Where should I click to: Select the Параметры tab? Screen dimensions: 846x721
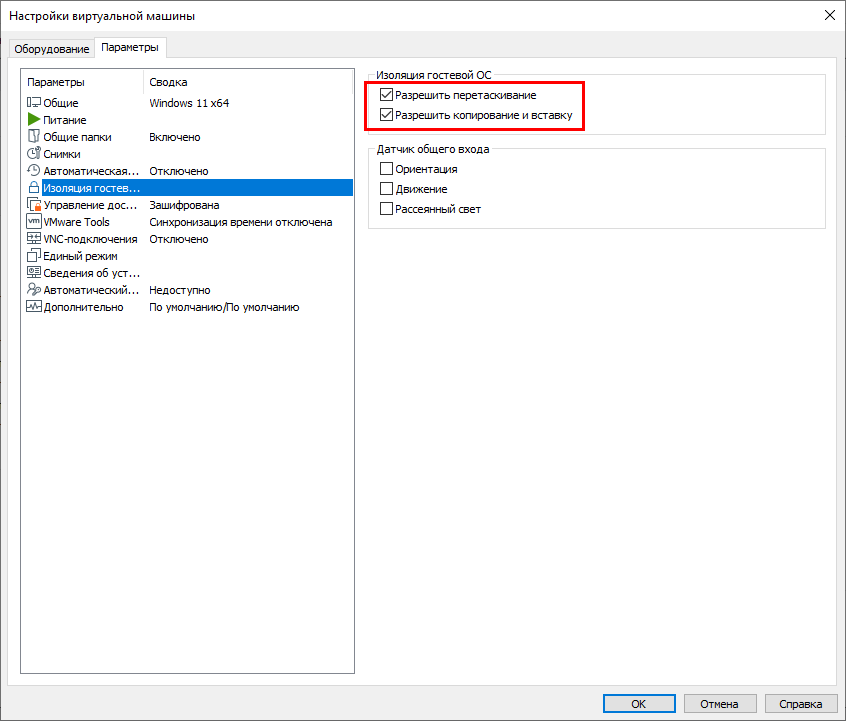pos(130,47)
